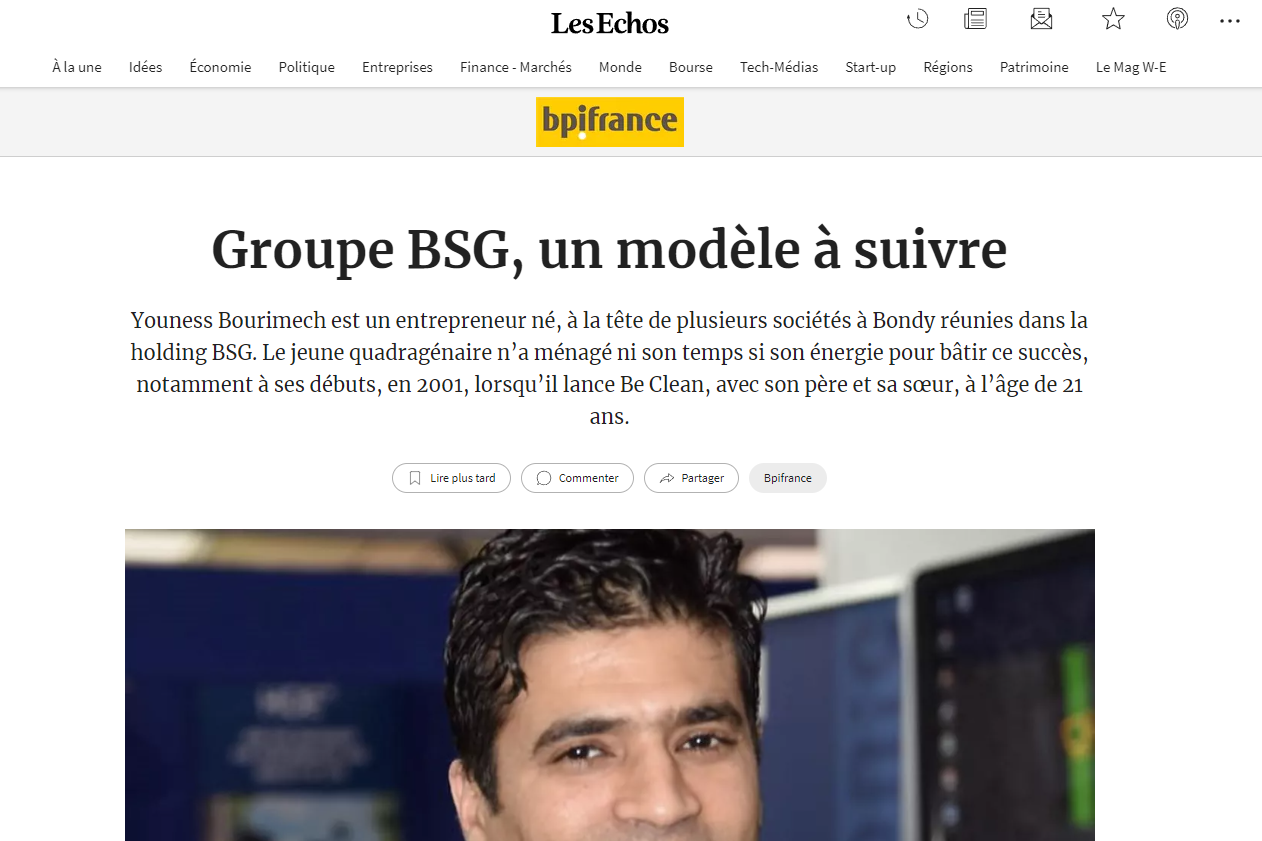Click the favorites star icon
This screenshot has width=1262, height=841.
(x=1113, y=19)
